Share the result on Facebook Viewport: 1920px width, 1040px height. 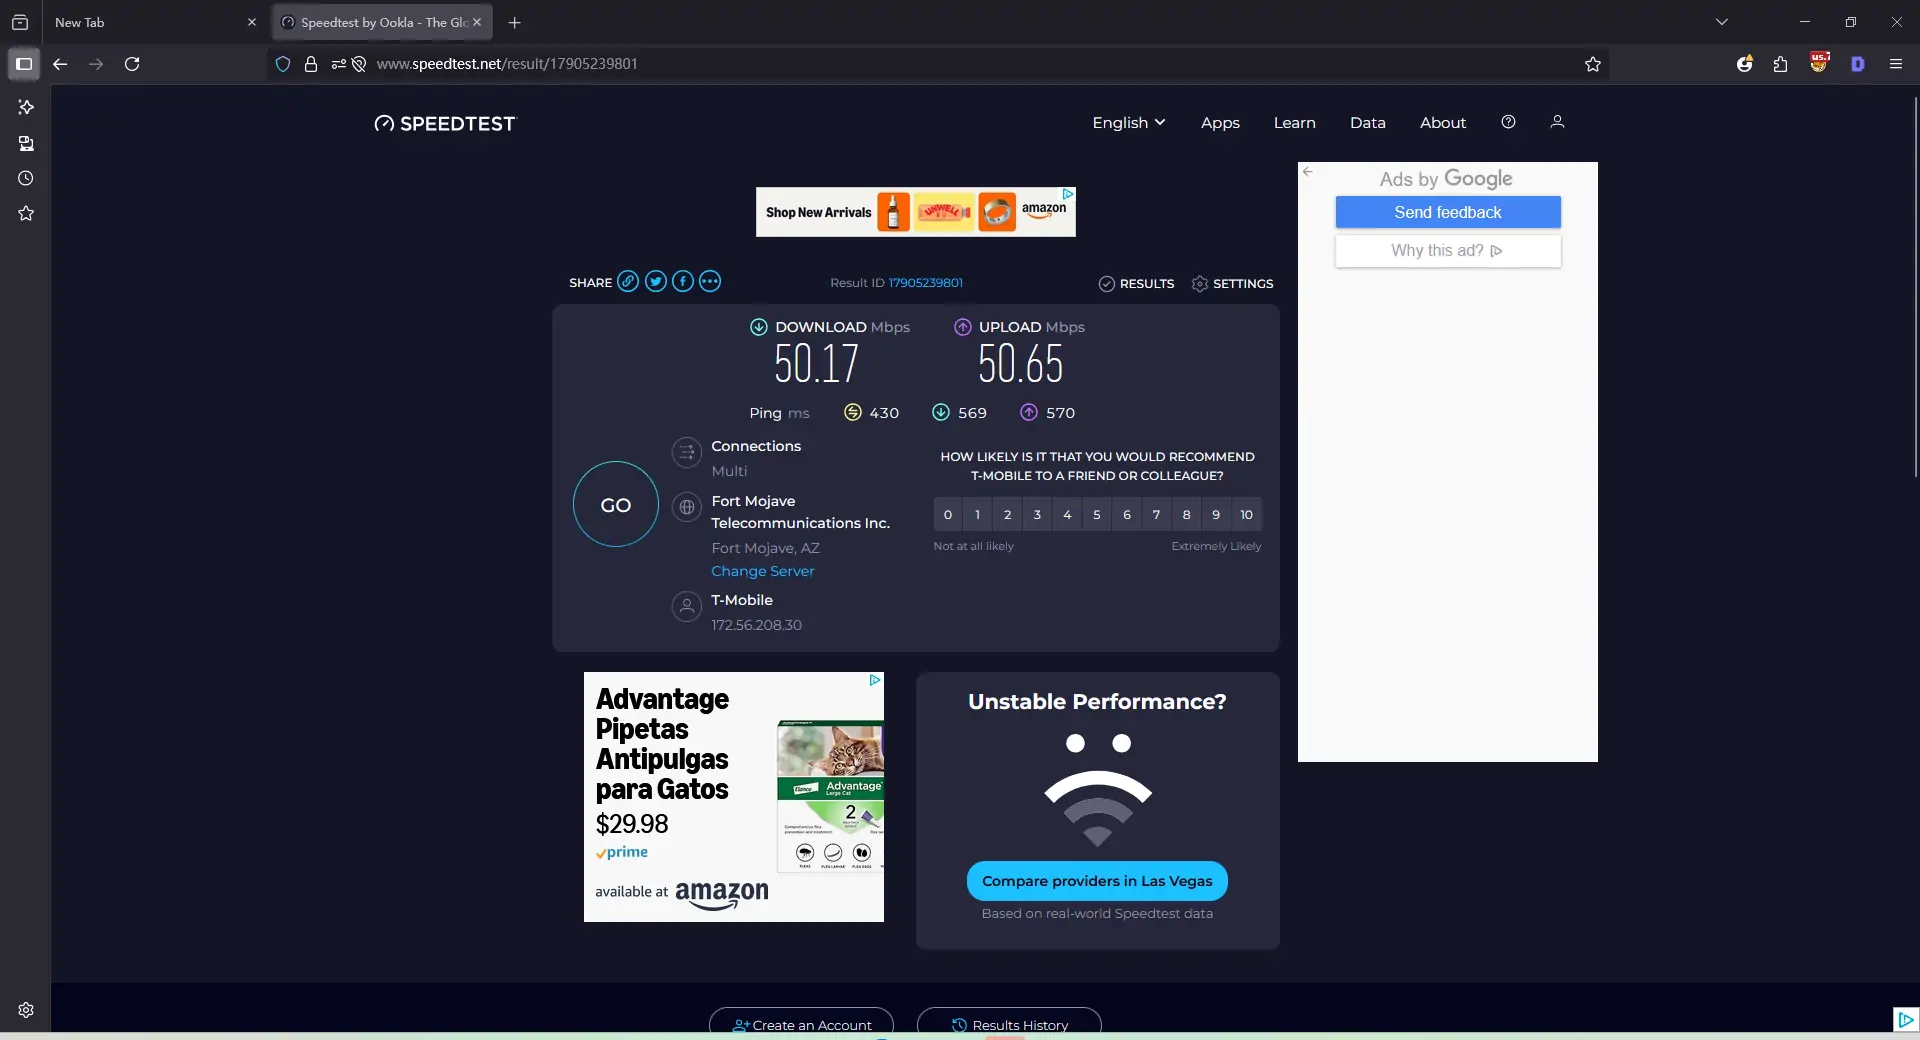(683, 282)
